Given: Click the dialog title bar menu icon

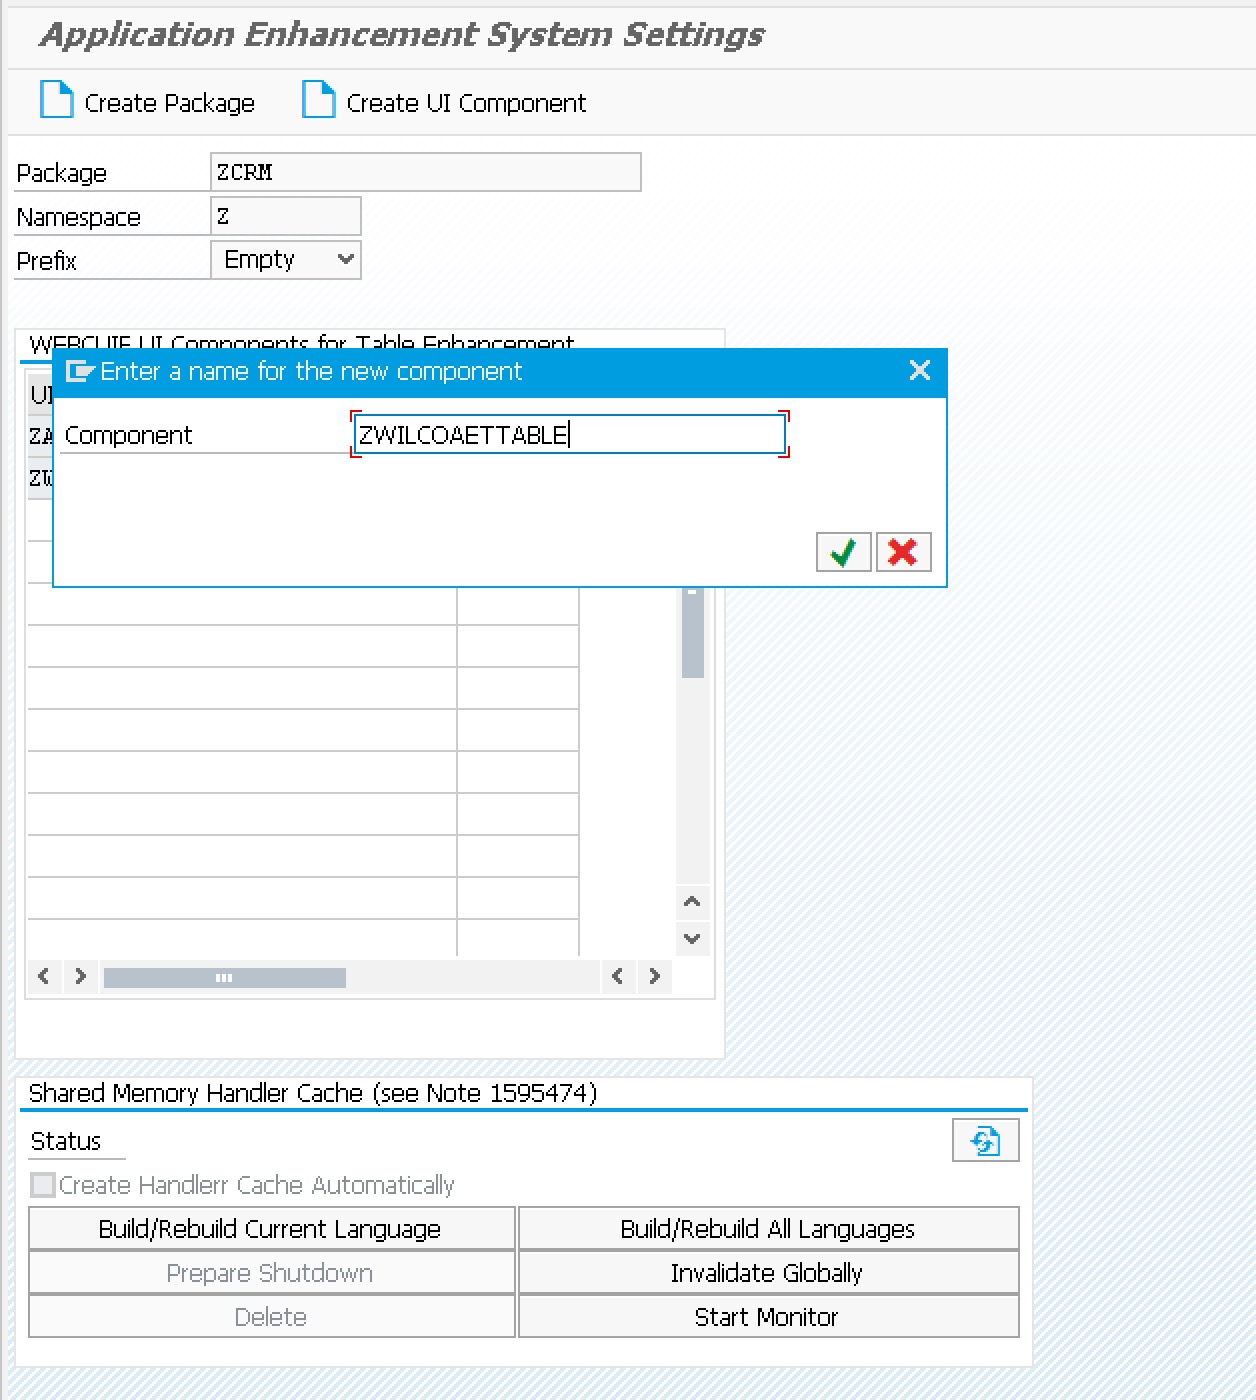Looking at the screenshot, I should pos(79,372).
